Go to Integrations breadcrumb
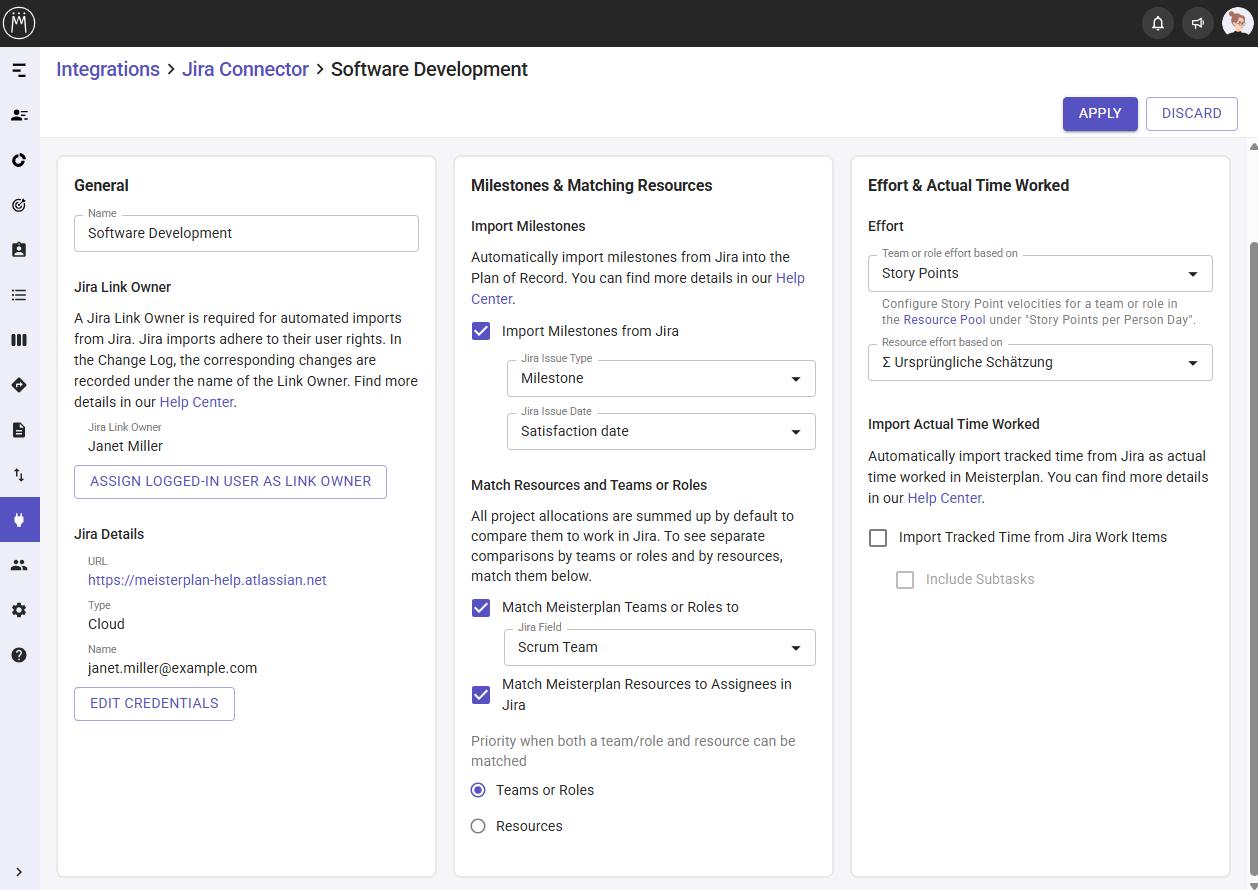 tap(108, 69)
